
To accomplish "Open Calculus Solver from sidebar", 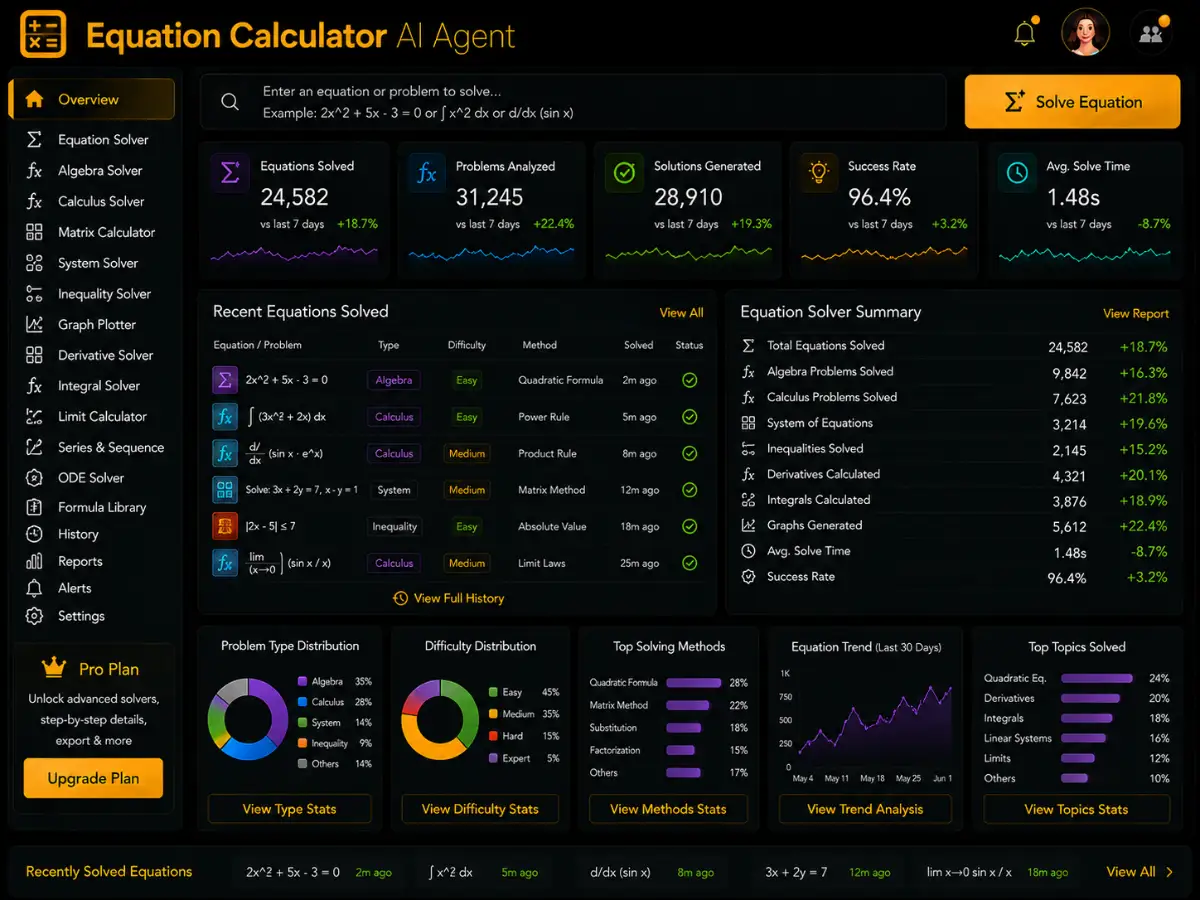I will coord(92,201).
